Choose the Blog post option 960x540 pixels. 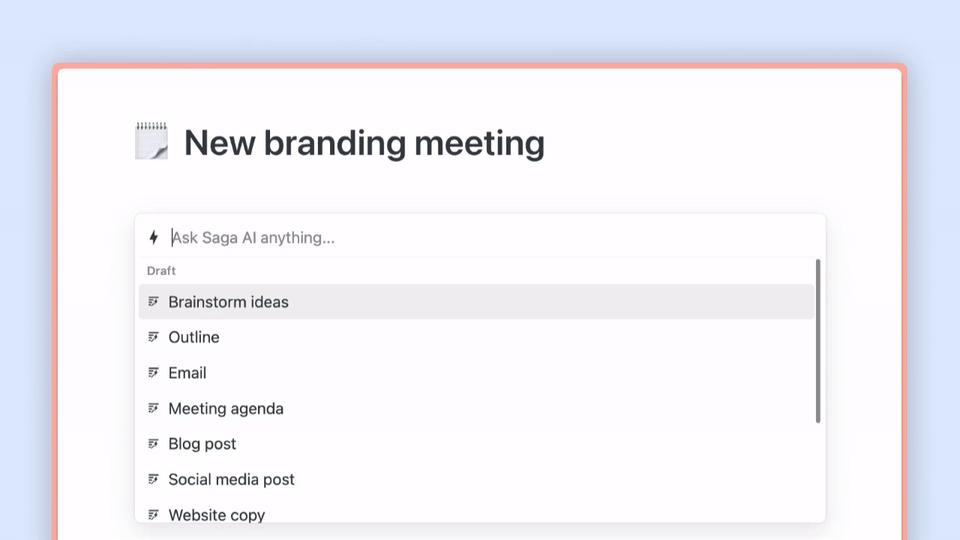(x=203, y=444)
